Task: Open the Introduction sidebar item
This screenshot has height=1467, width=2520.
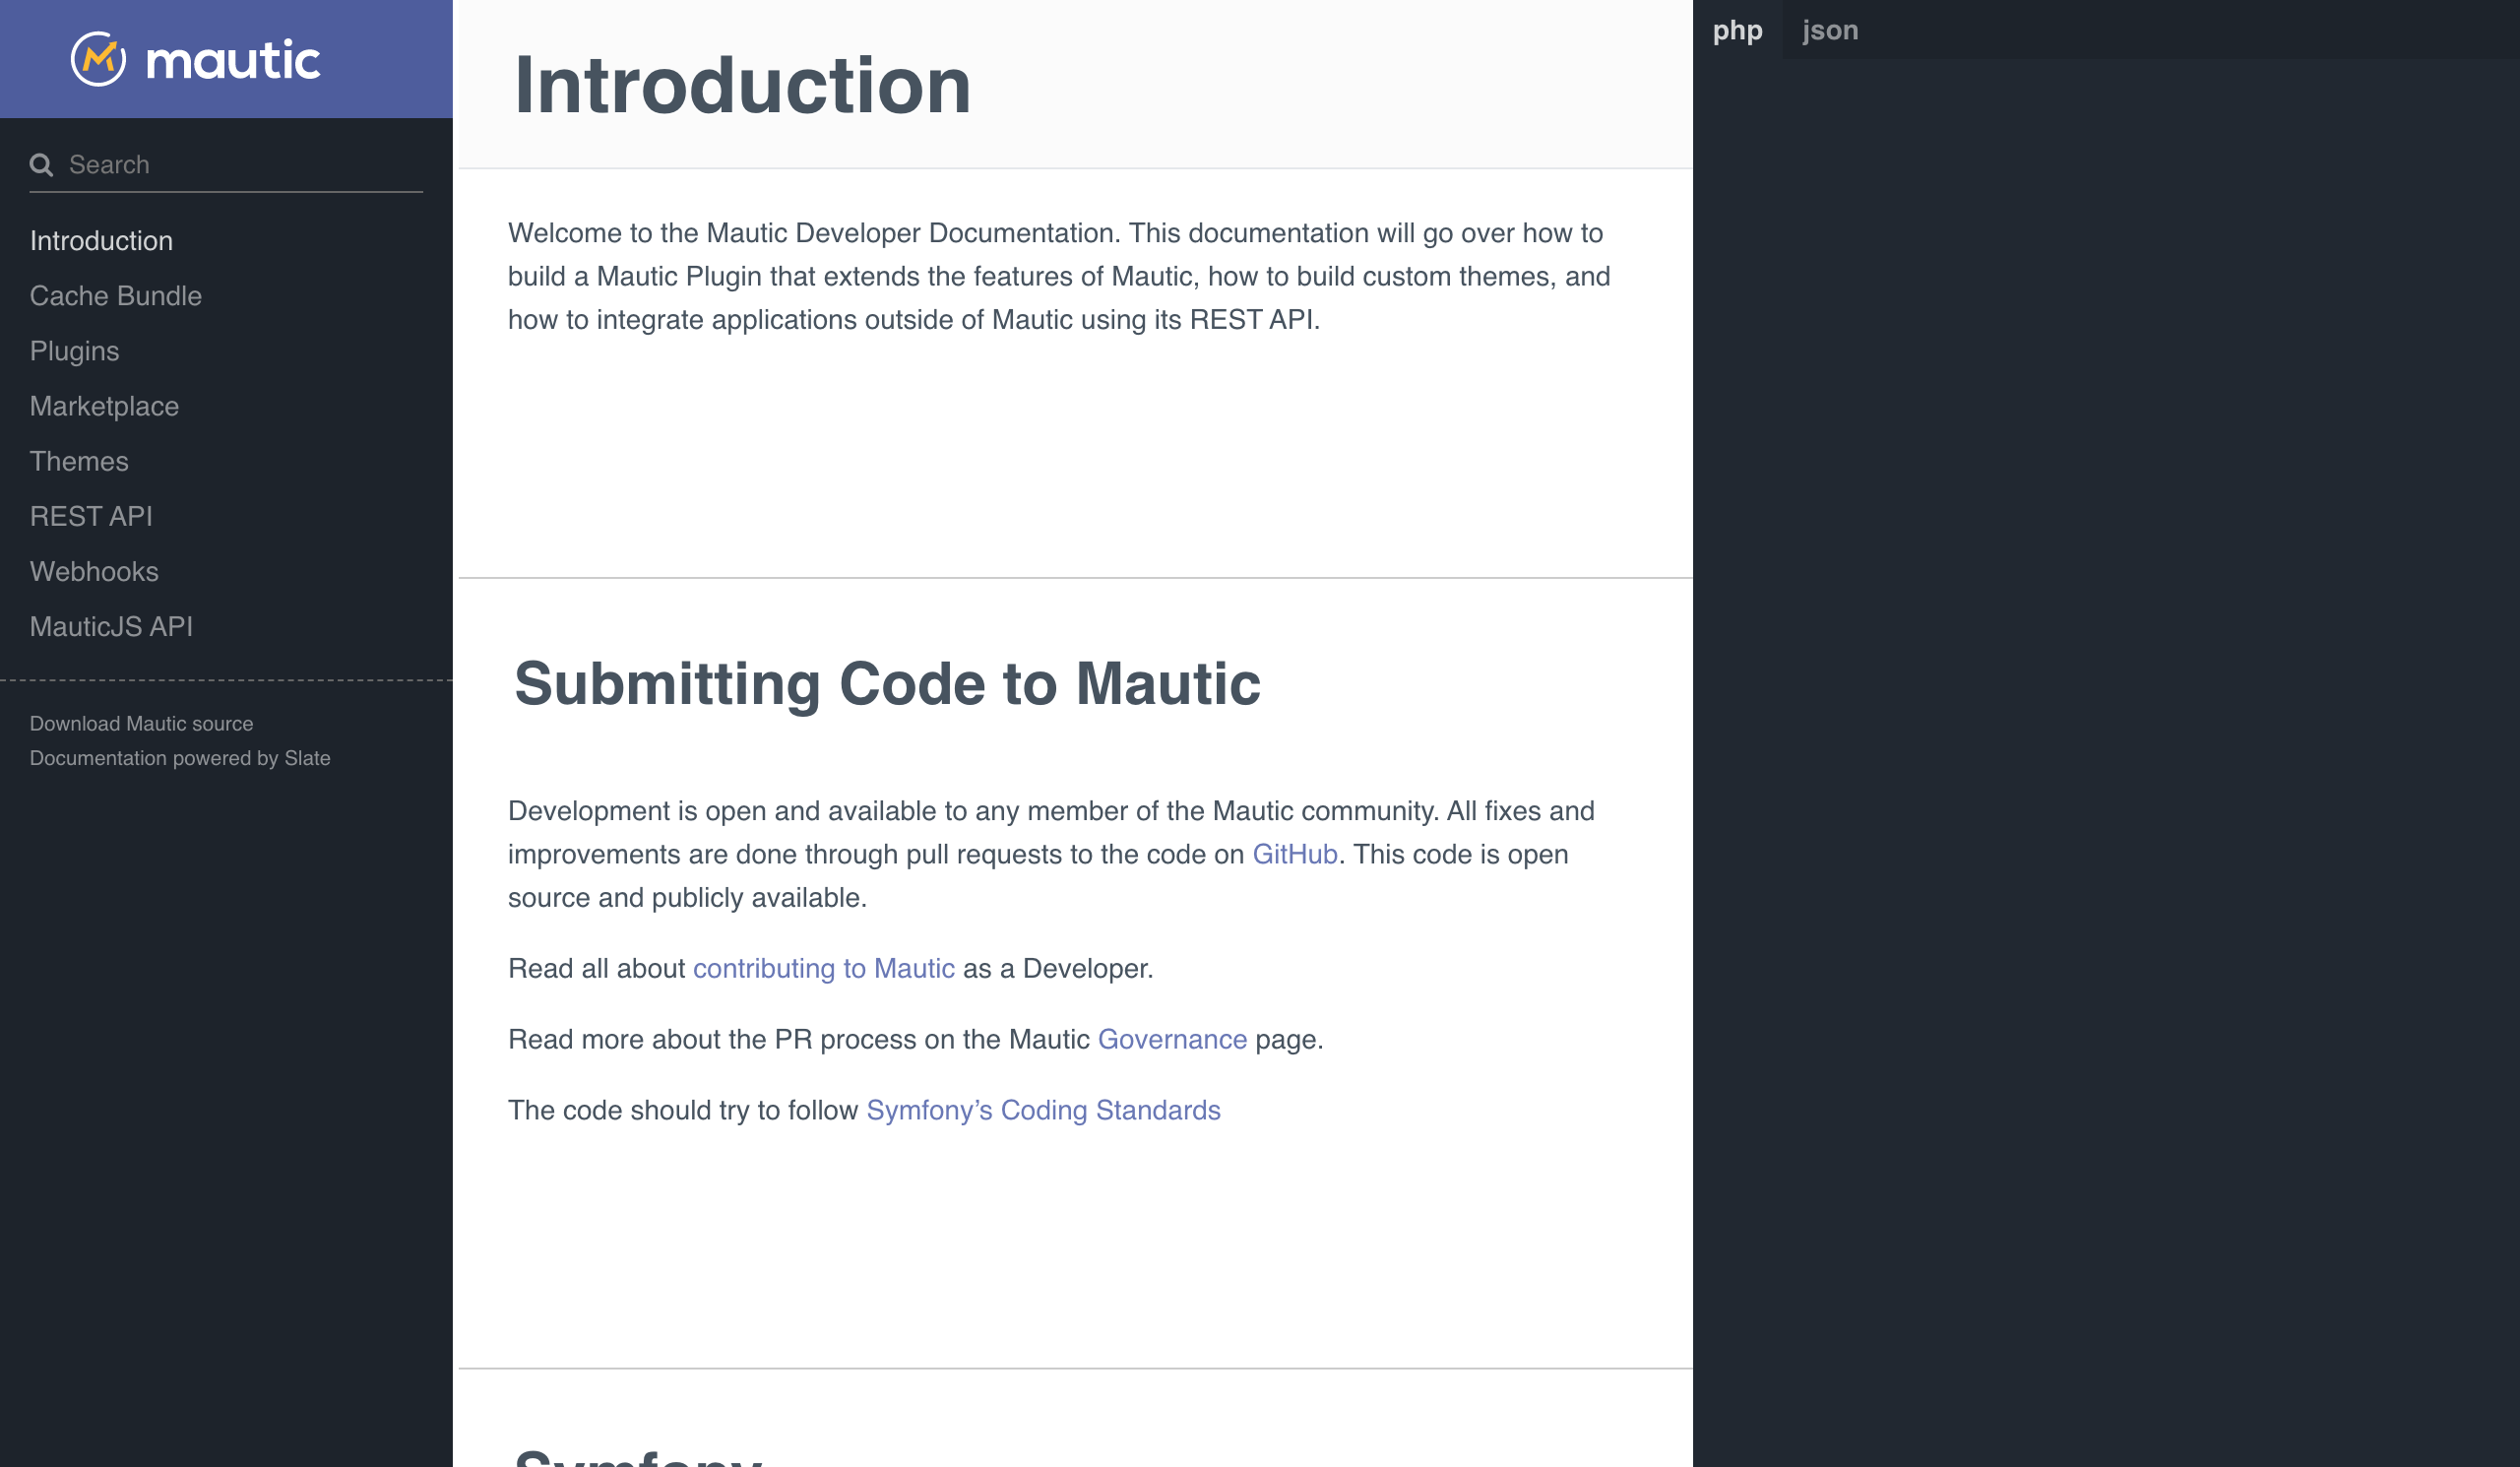Action: click(x=101, y=241)
